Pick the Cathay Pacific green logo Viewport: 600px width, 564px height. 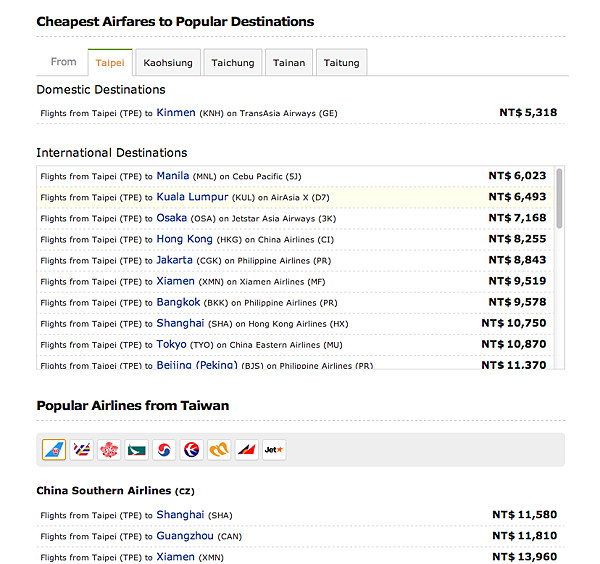pyautogui.click(x=137, y=450)
